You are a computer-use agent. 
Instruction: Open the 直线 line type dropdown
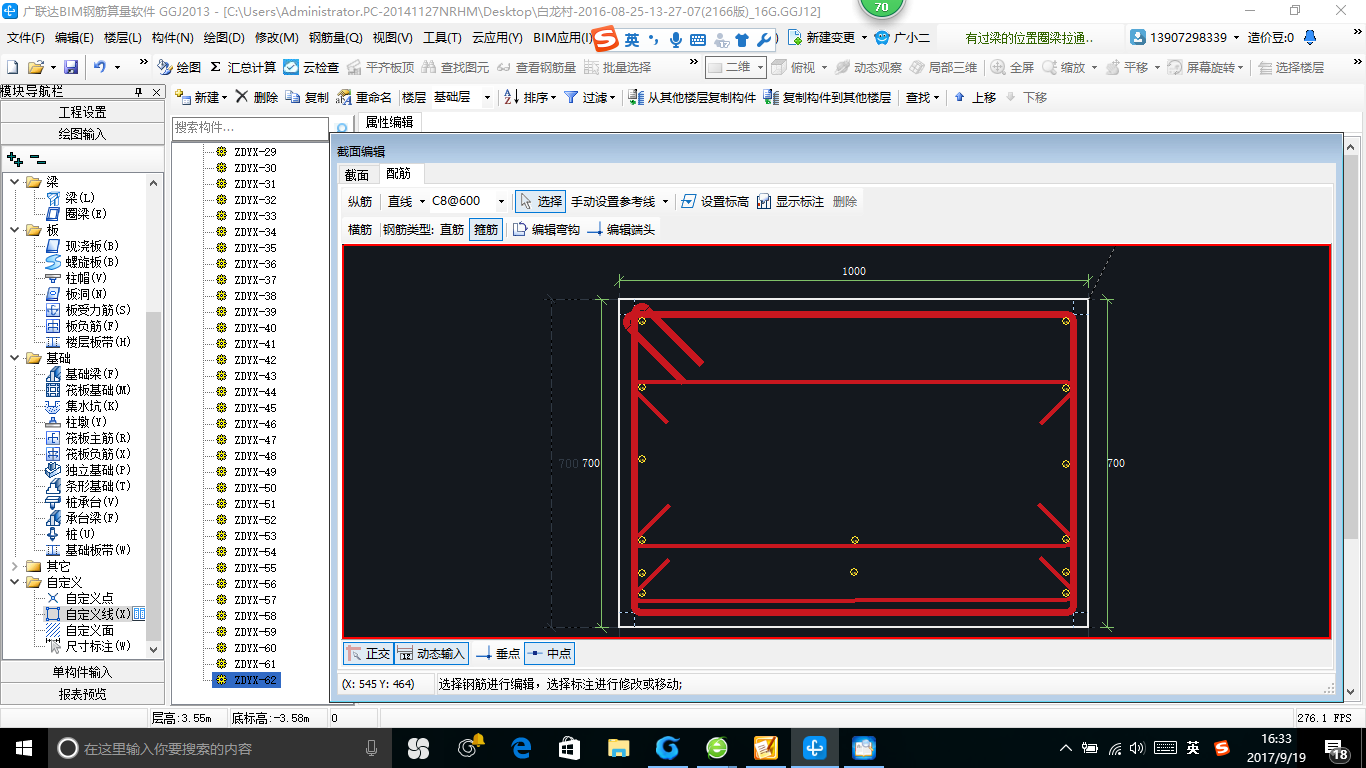tap(422, 201)
